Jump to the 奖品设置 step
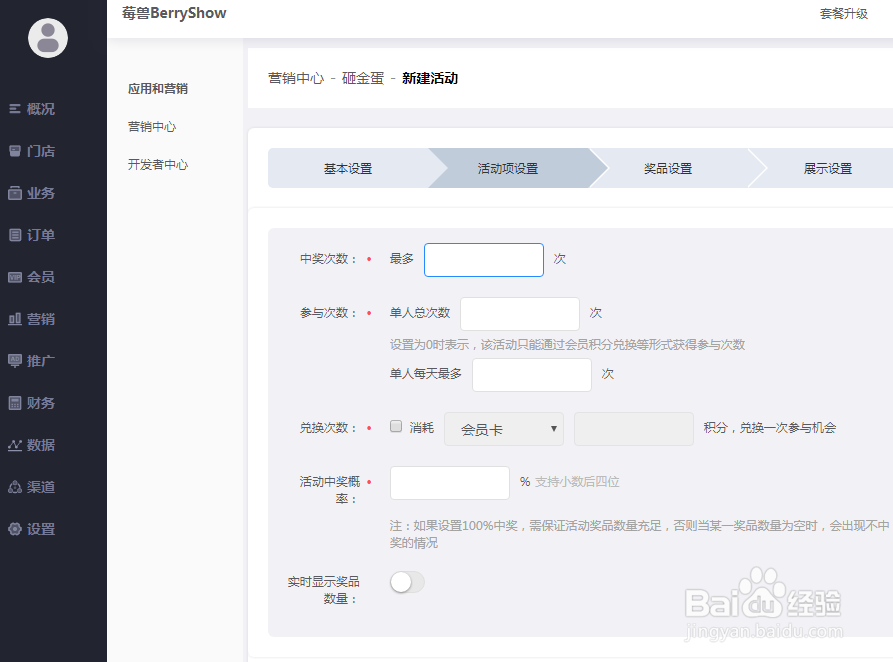 668,168
